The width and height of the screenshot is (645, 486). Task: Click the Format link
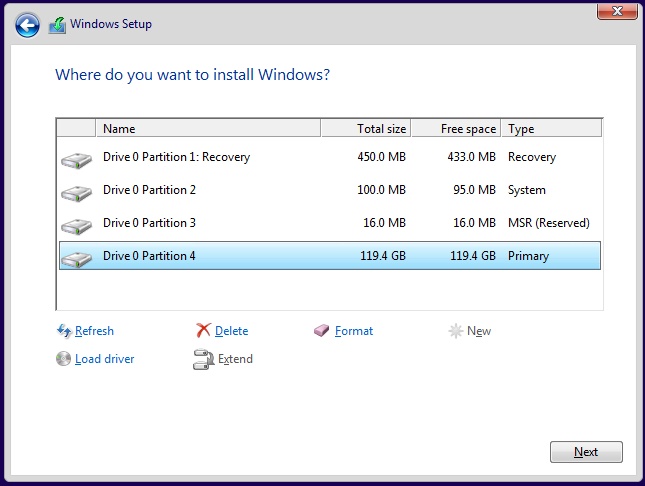354,331
